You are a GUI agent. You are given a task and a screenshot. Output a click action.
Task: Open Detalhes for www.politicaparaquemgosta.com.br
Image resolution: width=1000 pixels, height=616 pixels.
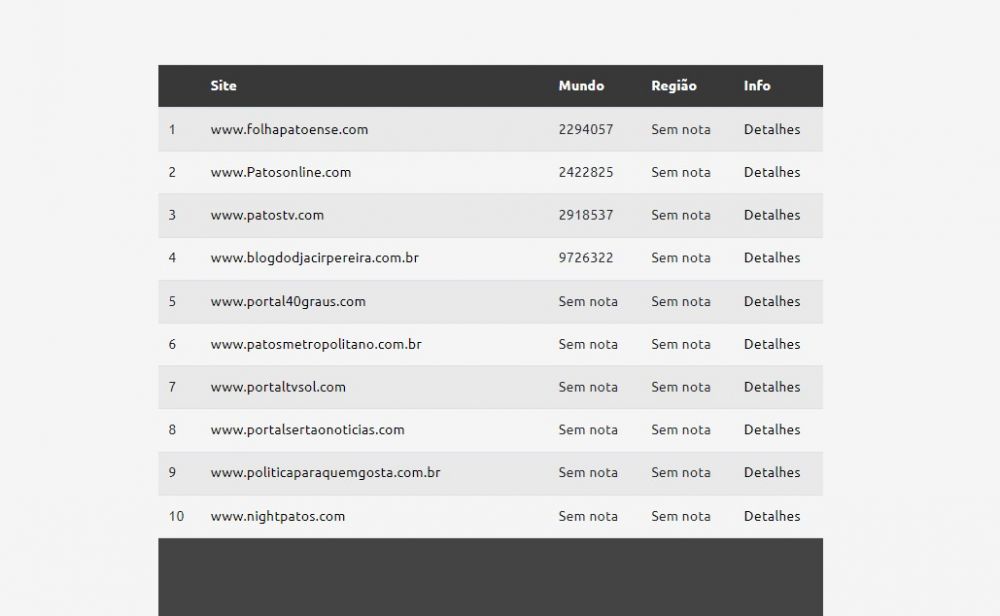tap(772, 472)
